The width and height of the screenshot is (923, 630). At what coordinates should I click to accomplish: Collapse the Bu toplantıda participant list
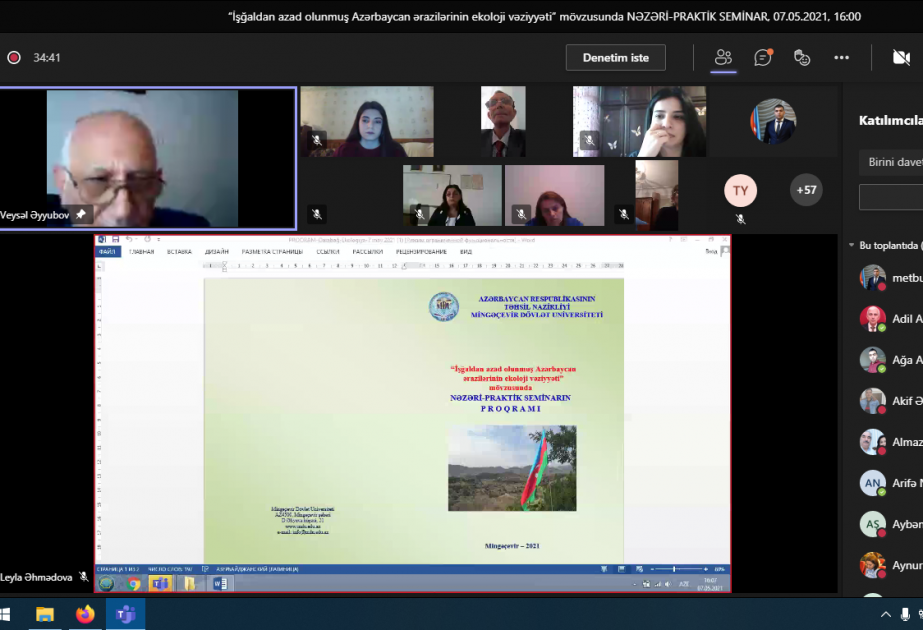pyautogui.click(x=852, y=245)
